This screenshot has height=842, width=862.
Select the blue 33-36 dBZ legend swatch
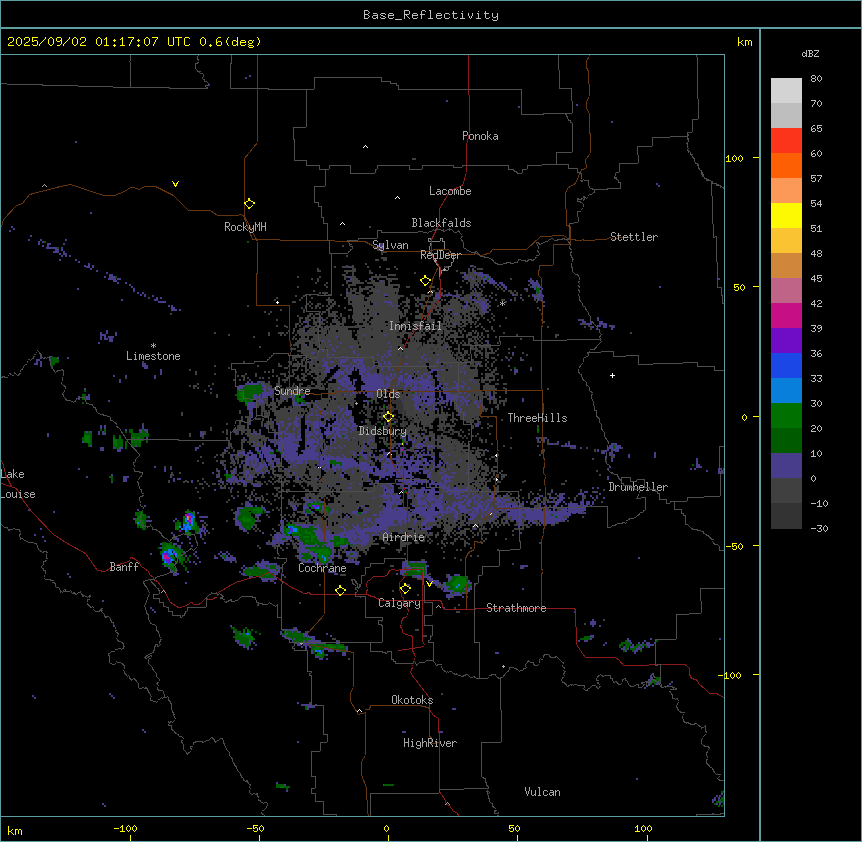tap(786, 365)
